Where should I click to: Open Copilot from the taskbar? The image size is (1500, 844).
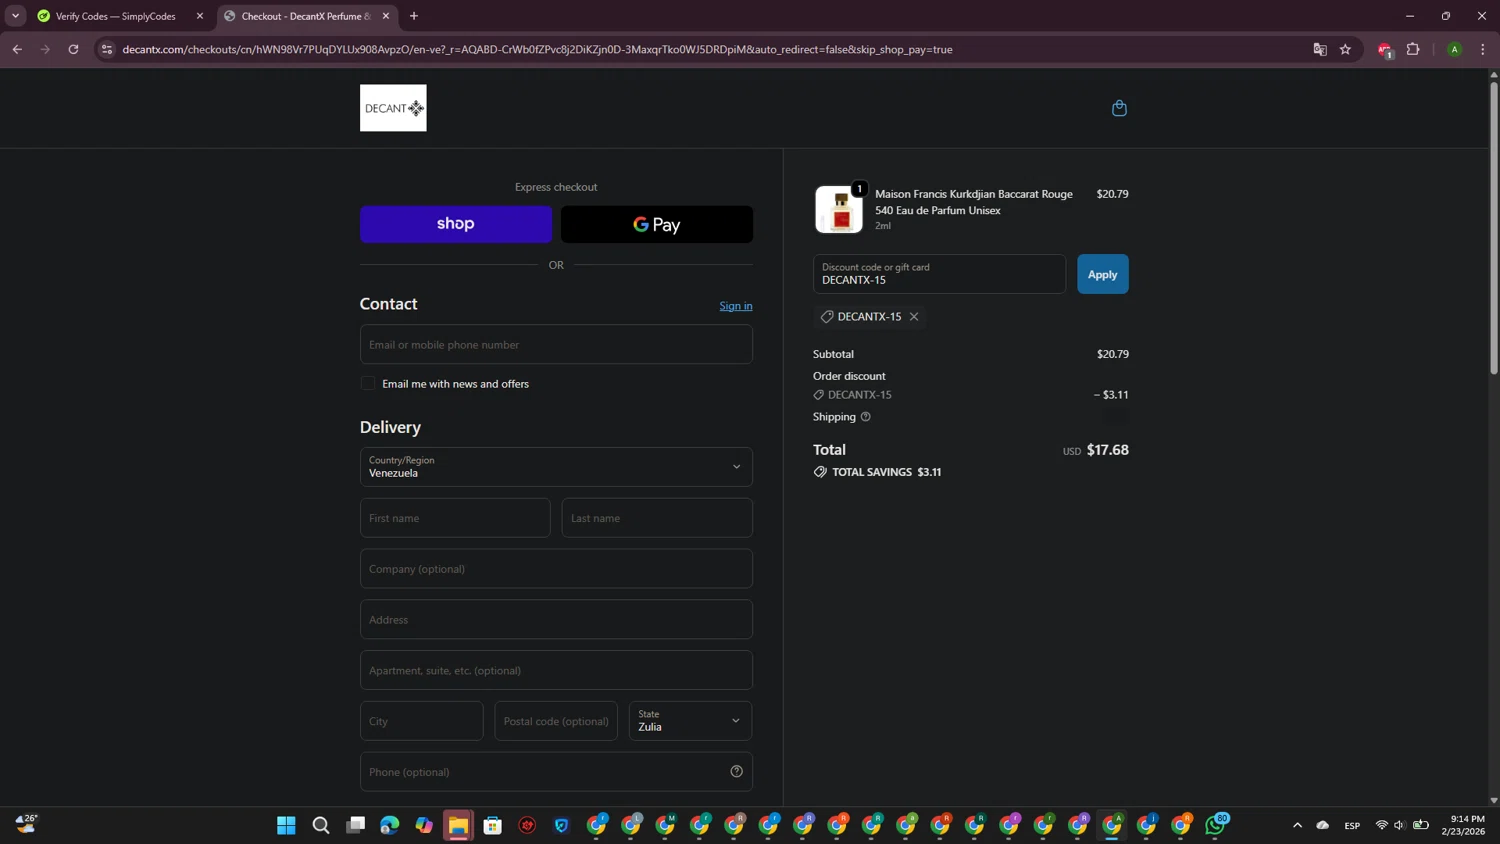(424, 825)
